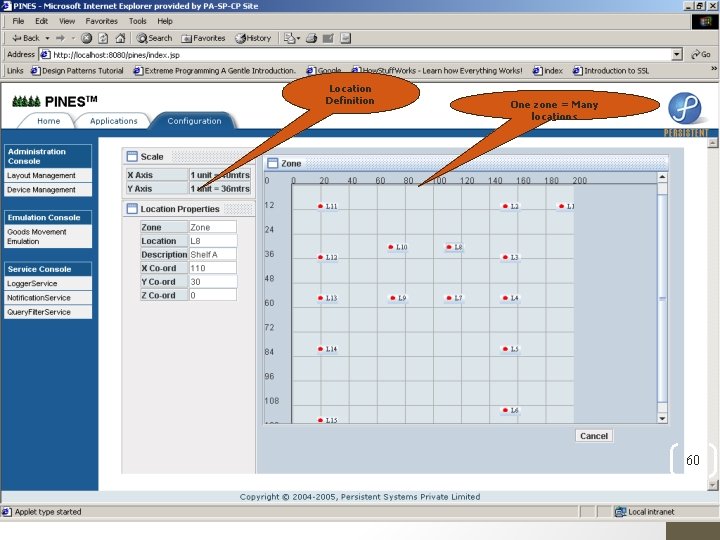
Task: Select location marker L10 on grid
Action: 398,247
